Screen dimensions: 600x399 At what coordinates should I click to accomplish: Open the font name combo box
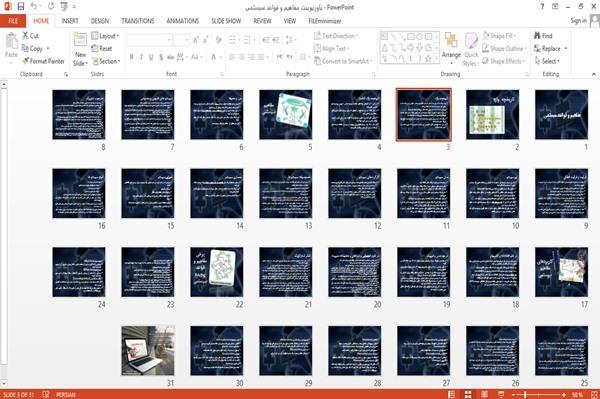click(149, 40)
